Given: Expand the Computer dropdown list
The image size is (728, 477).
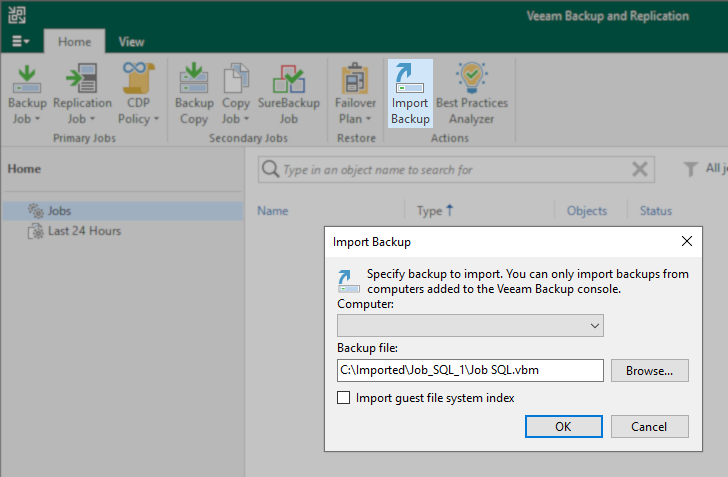Looking at the screenshot, I should tap(470, 326).
